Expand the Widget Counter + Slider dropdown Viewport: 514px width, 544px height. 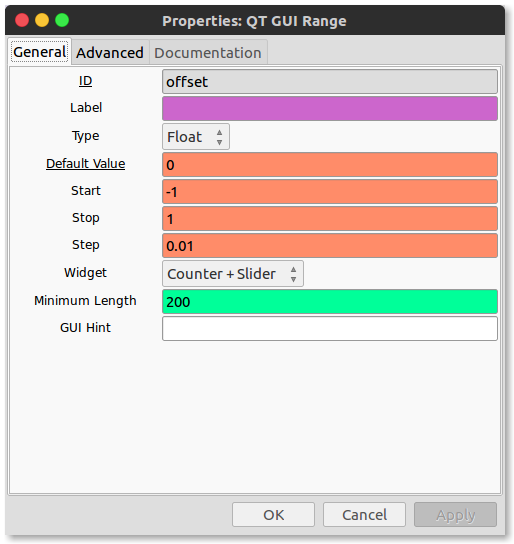tap(233, 274)
